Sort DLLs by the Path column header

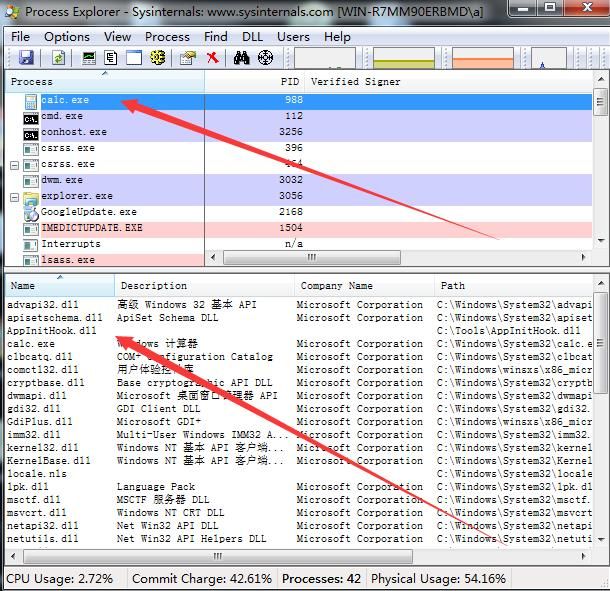click(x=514, y=286)
